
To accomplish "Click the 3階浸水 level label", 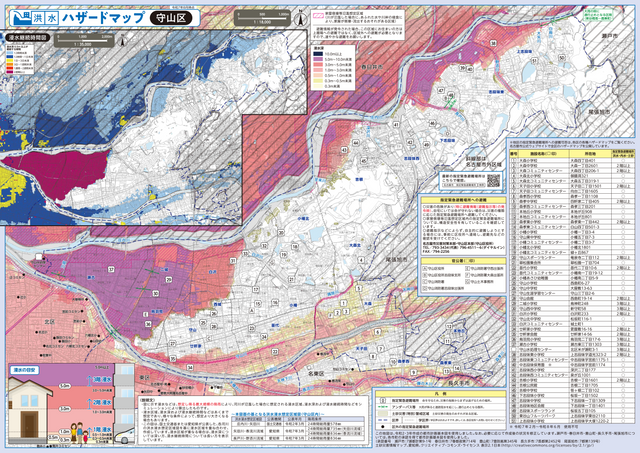I will point(102,379).
